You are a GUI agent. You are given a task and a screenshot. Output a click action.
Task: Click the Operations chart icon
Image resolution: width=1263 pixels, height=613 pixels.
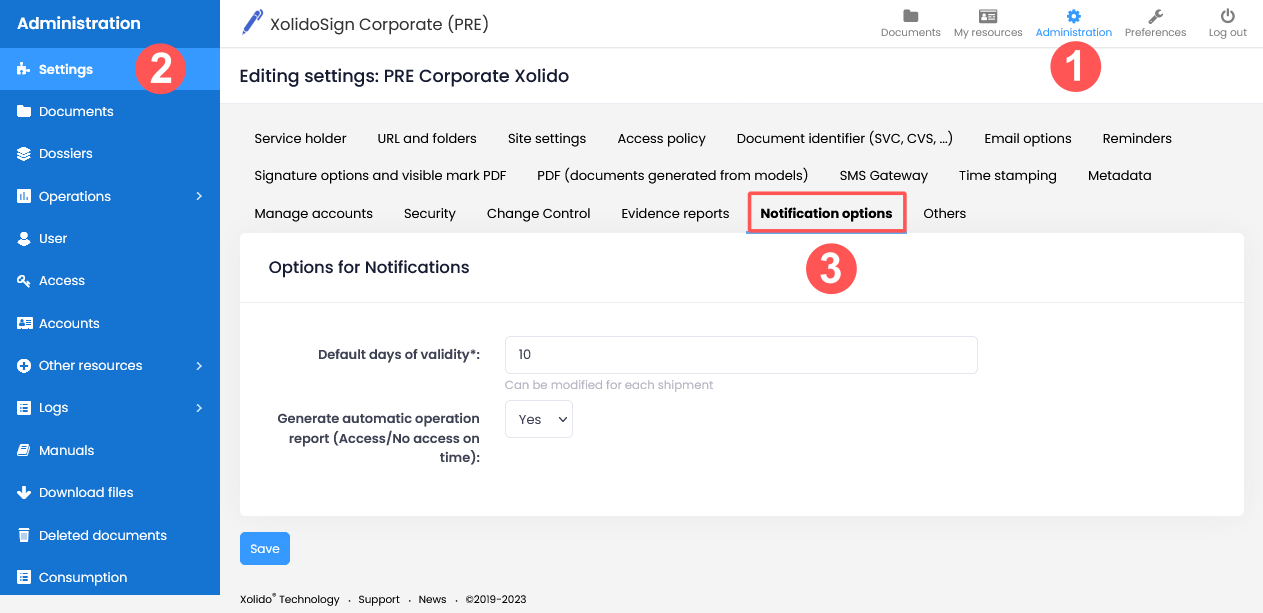point(24,196)
